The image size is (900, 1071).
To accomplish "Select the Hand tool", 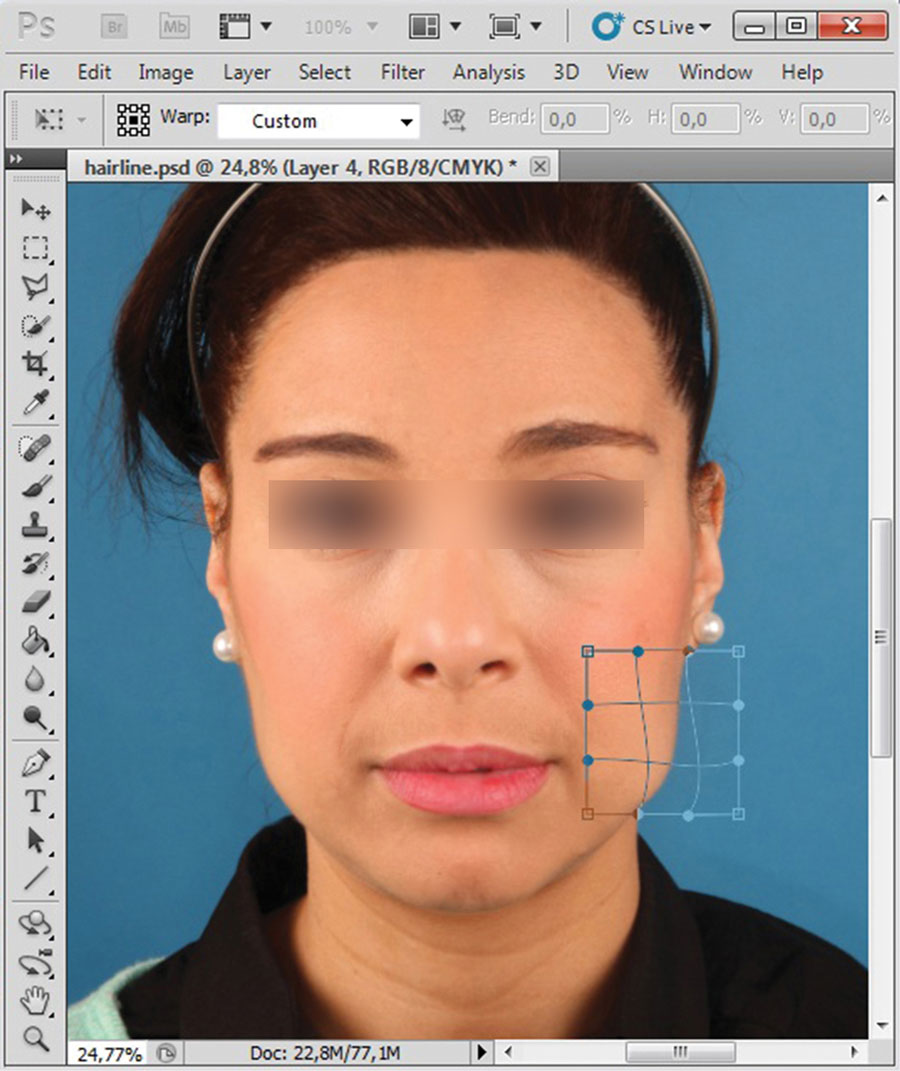I will point(36,998).
